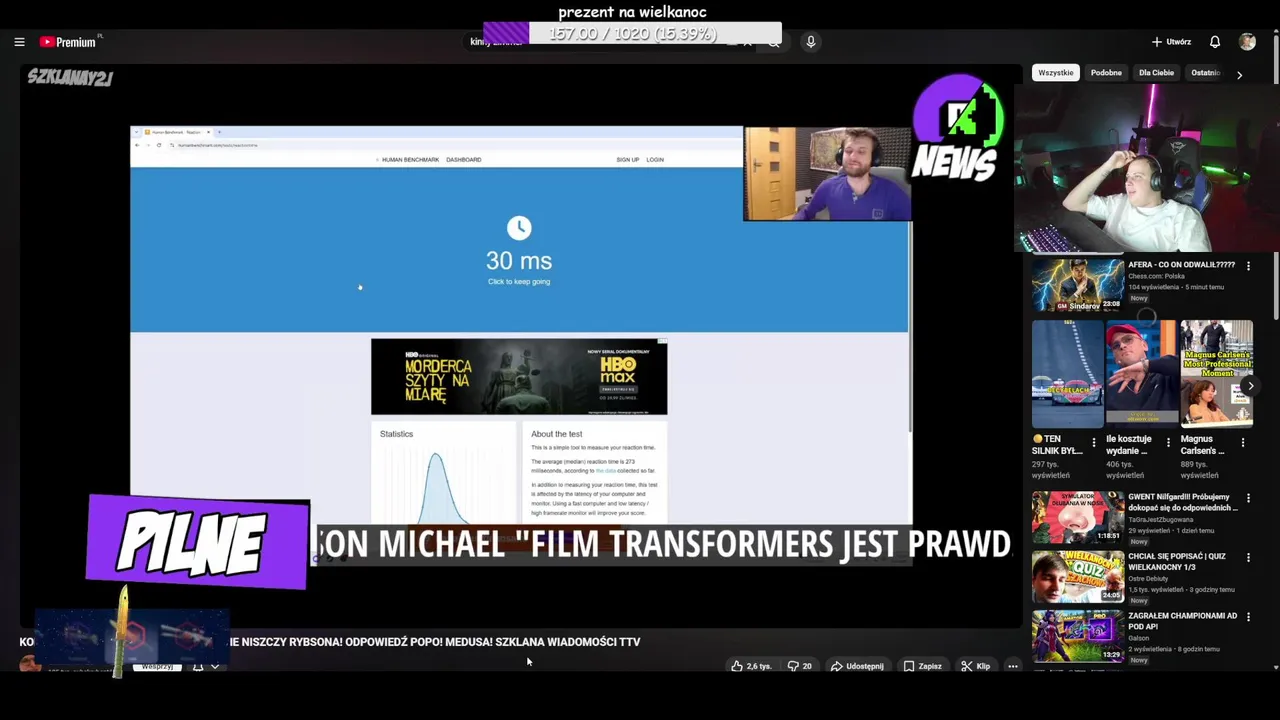Open options for Ile kosztuje wydanie short
The height and width of the screenshot is (720, 1280).
coord(1168,442)
